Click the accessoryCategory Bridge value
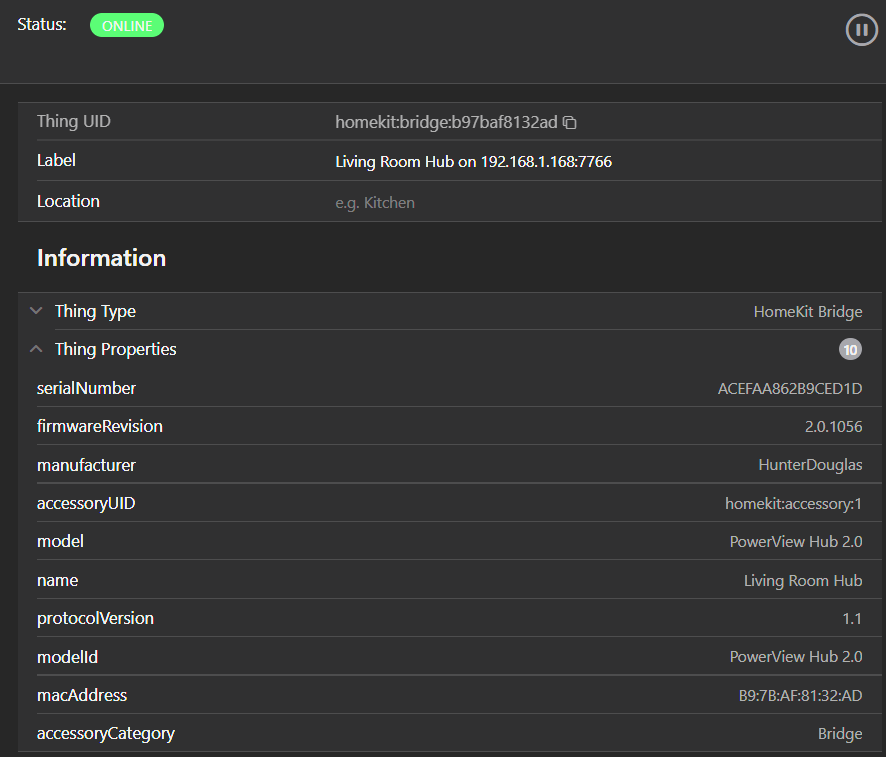 tap(839, 734)
